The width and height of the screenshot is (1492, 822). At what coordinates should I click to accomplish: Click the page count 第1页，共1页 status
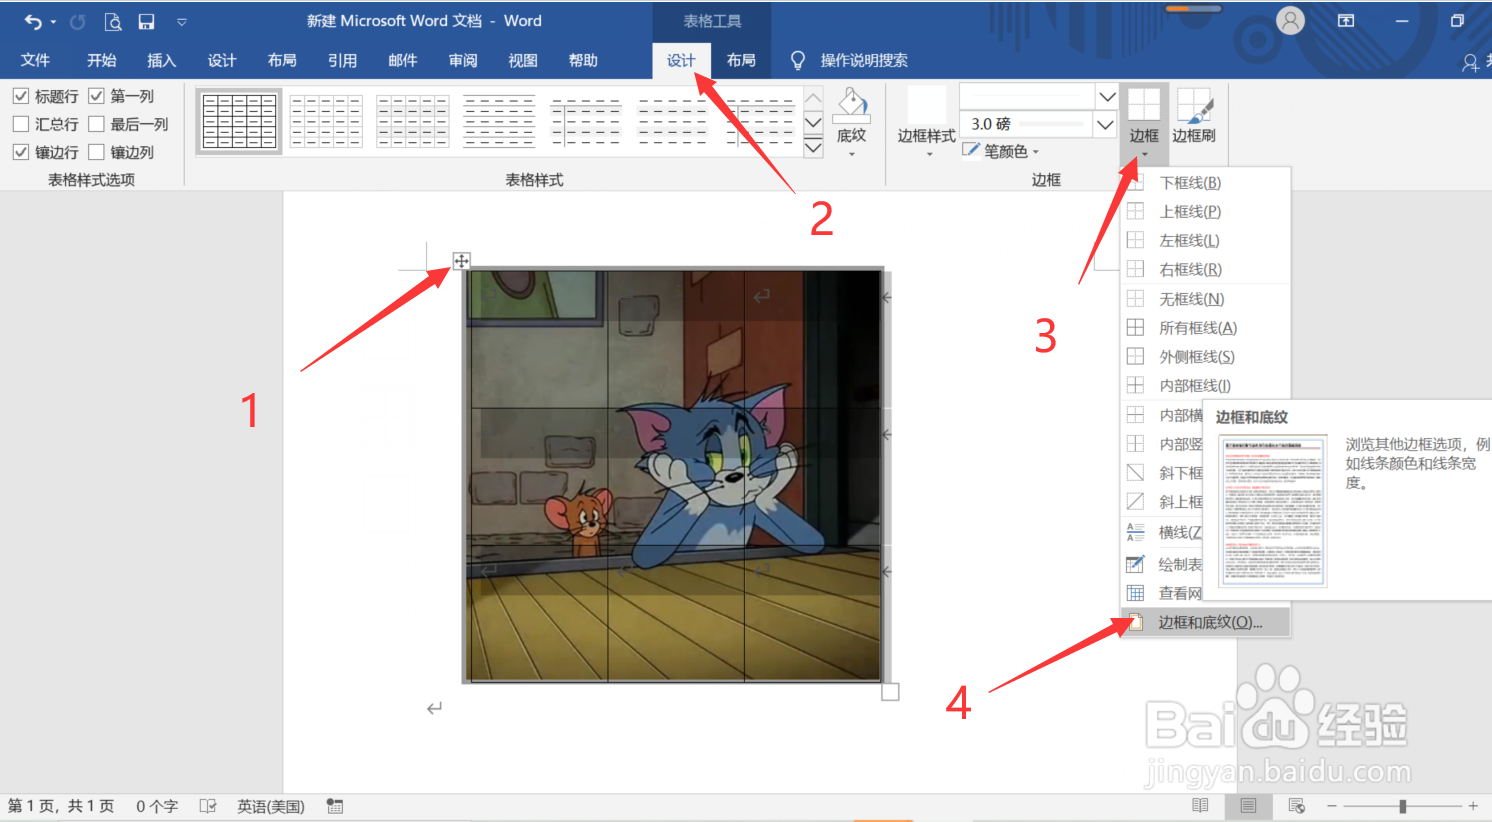tap(61, 806)
